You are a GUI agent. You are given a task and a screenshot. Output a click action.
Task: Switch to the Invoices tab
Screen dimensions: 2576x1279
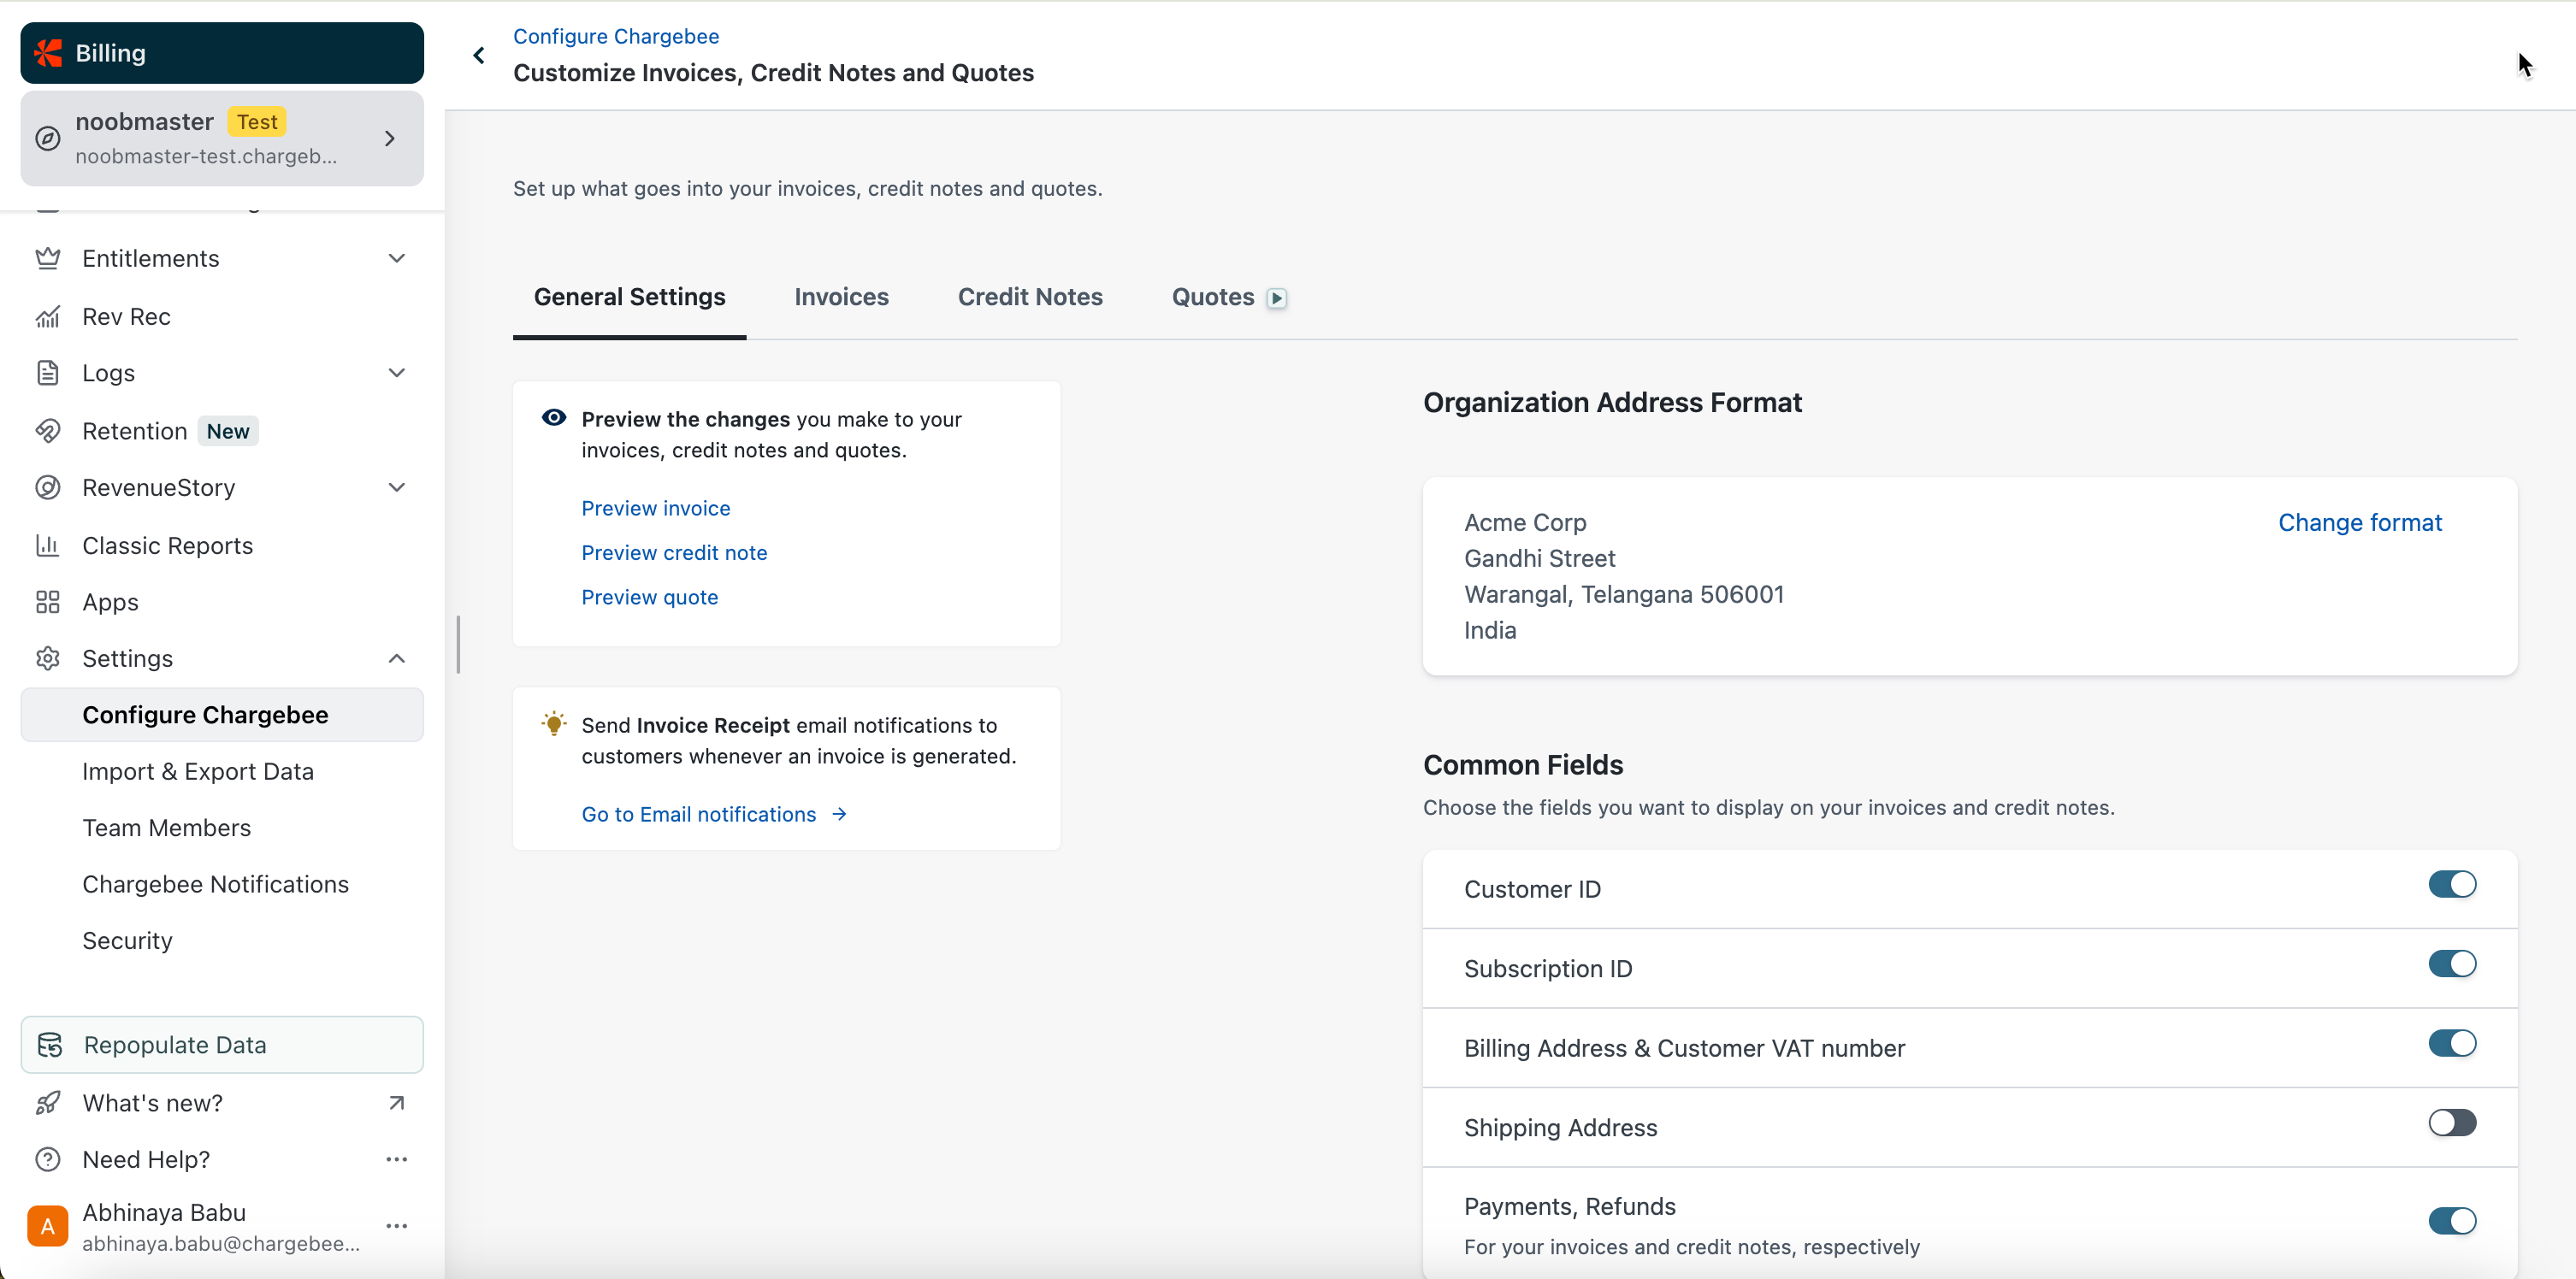[x=841, y=298]
